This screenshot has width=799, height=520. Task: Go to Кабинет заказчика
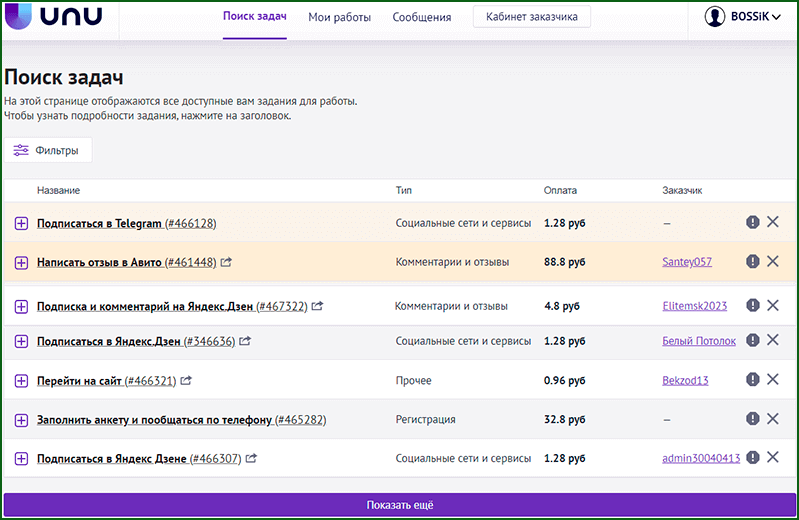[x=531, y=17]
